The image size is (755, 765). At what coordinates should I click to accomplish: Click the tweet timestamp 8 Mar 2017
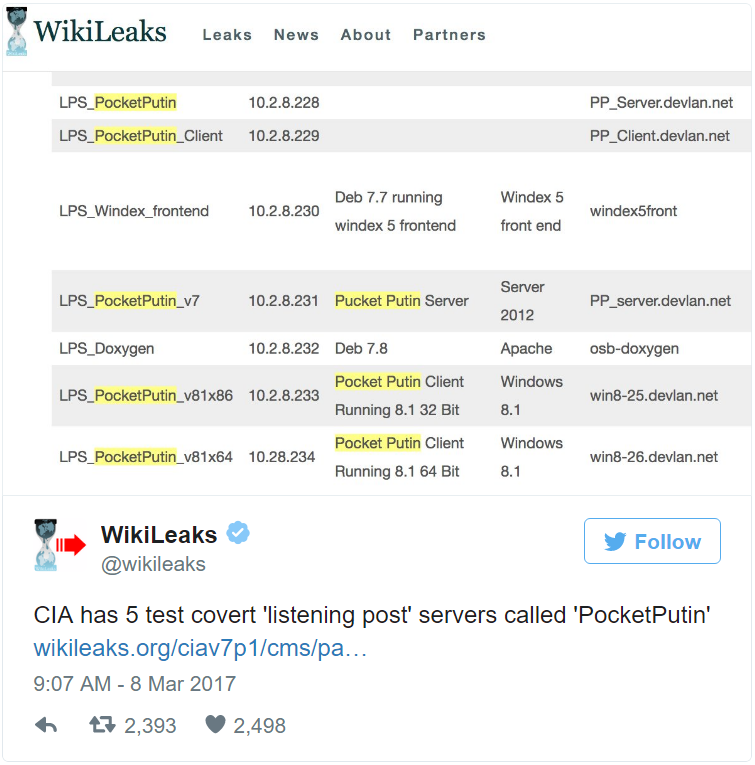click(x=135, y=685)
